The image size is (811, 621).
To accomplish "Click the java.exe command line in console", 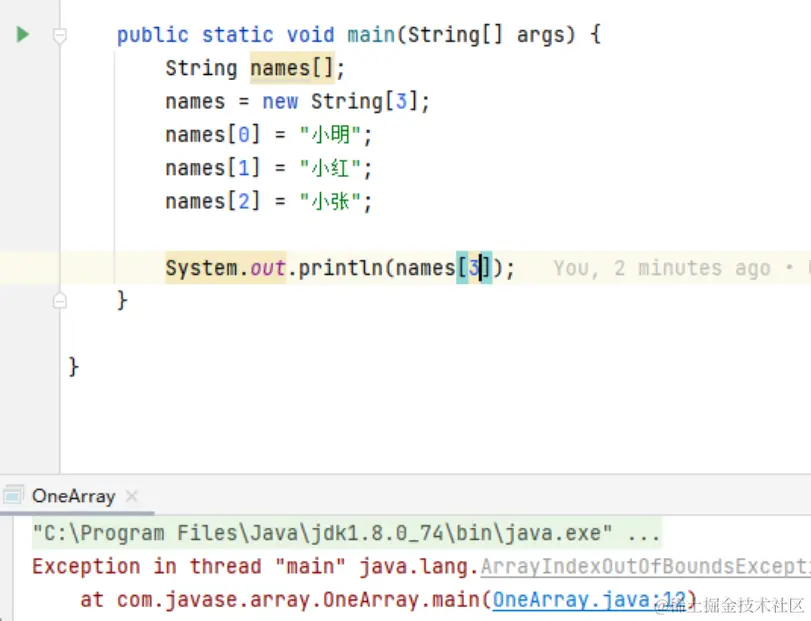I will click(346, 533).
